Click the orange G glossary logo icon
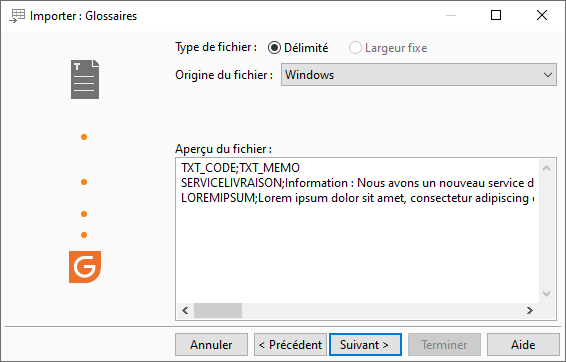 [x=85, y=267]
